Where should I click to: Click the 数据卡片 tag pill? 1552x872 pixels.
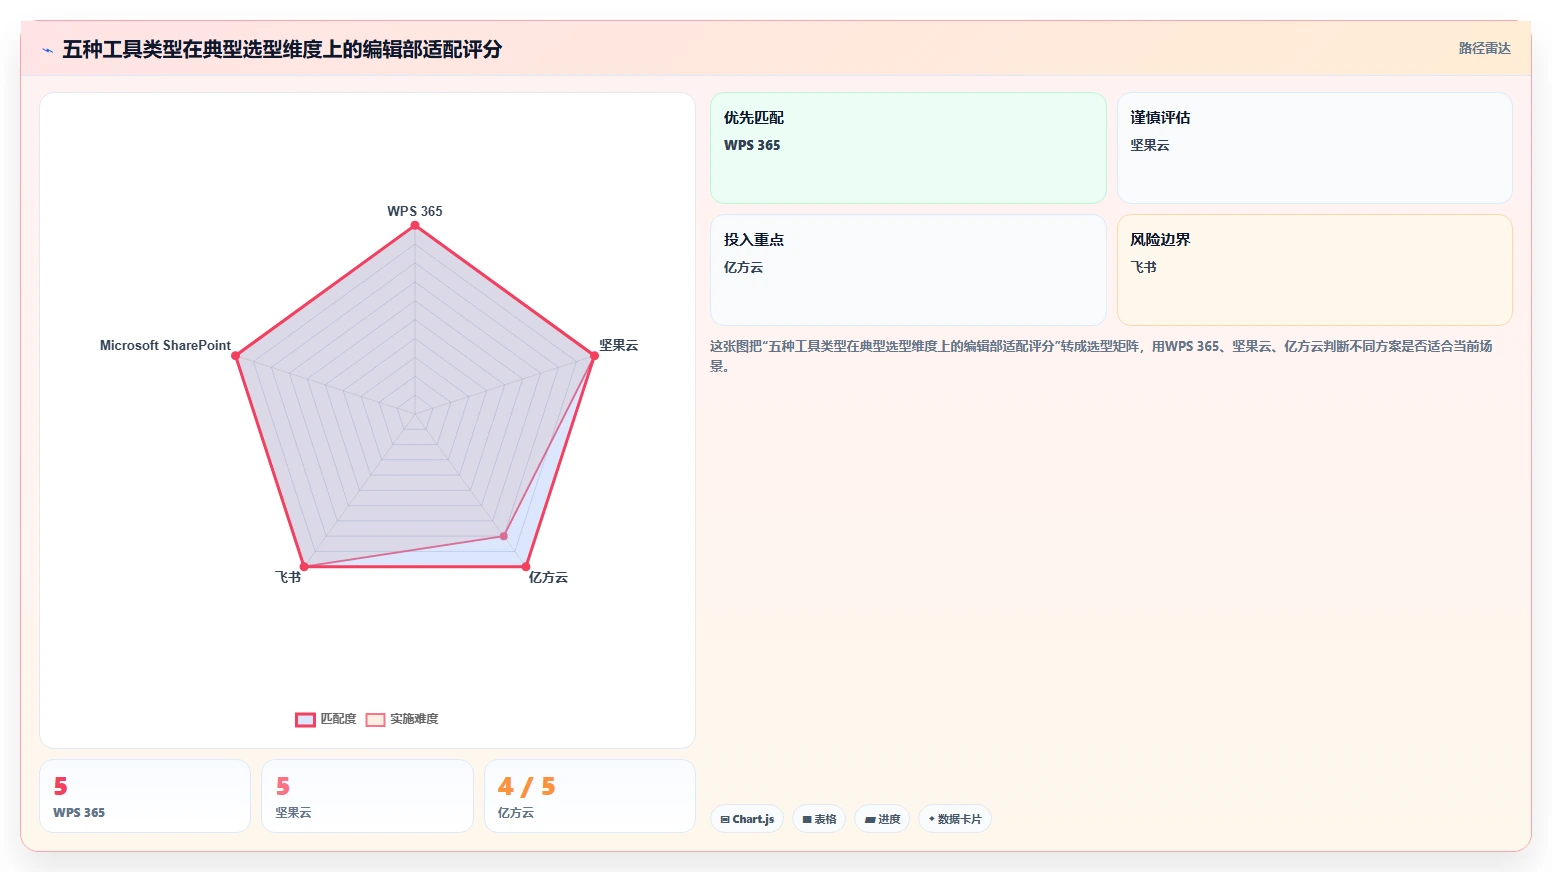(955, 819)
